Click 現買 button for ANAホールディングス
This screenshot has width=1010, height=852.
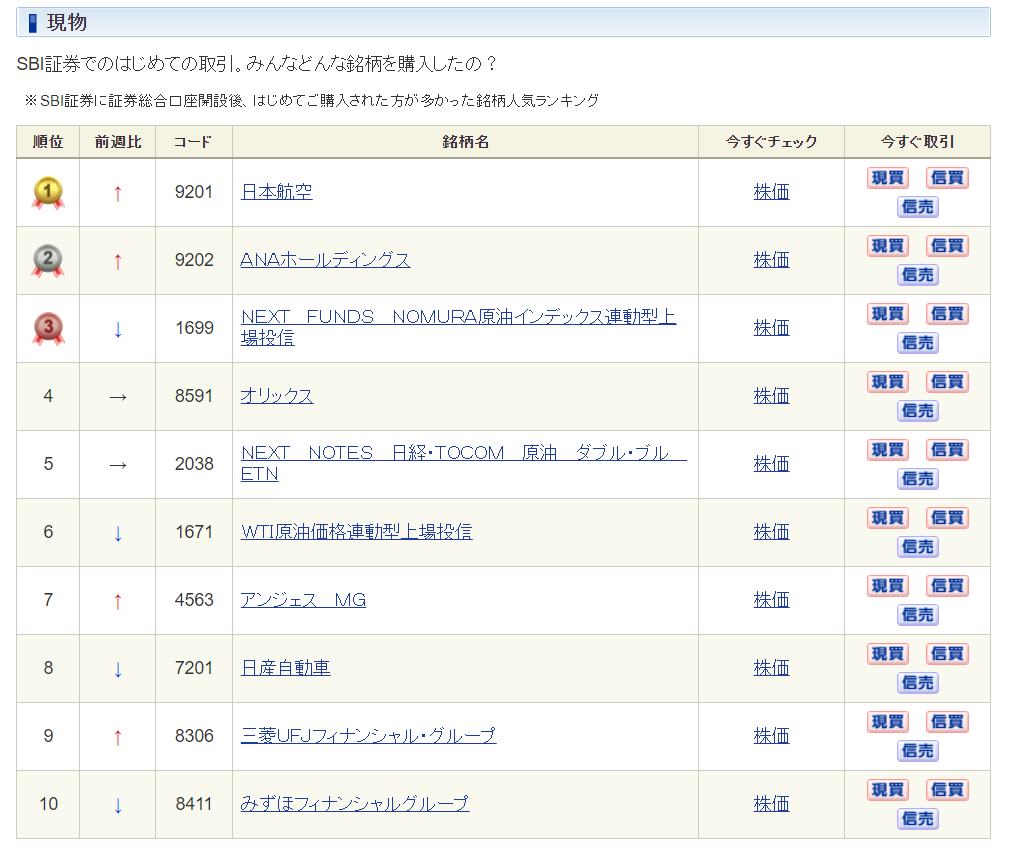click(888, 246)
